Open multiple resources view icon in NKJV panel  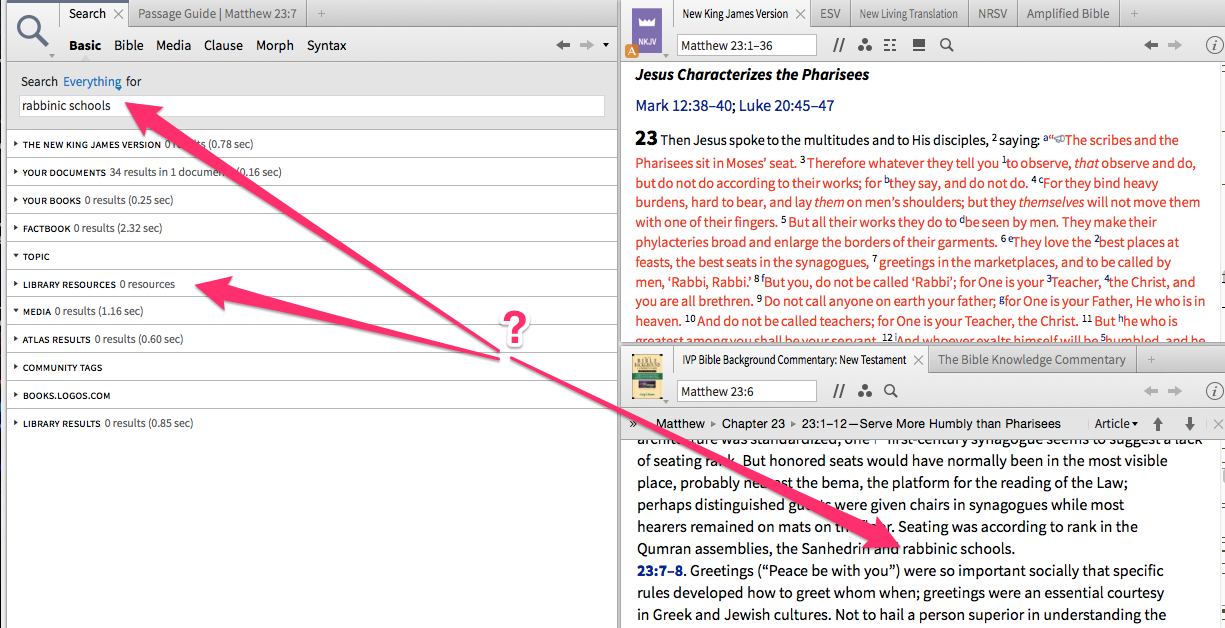pos(891,45)
